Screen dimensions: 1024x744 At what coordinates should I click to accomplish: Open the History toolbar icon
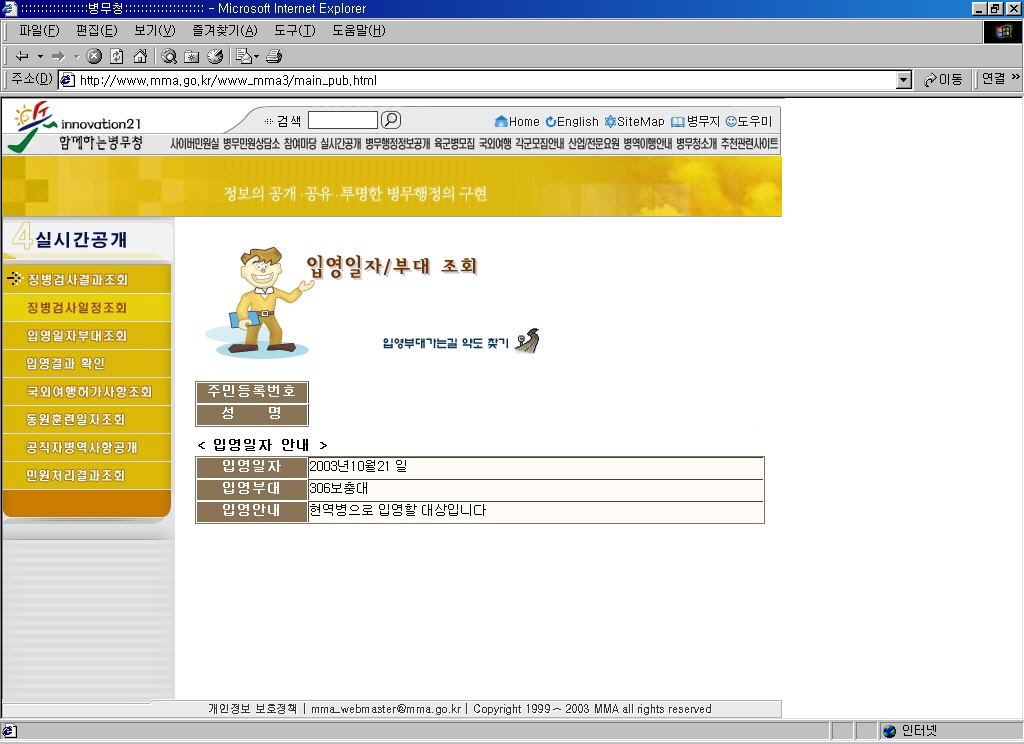pos(215,56)
